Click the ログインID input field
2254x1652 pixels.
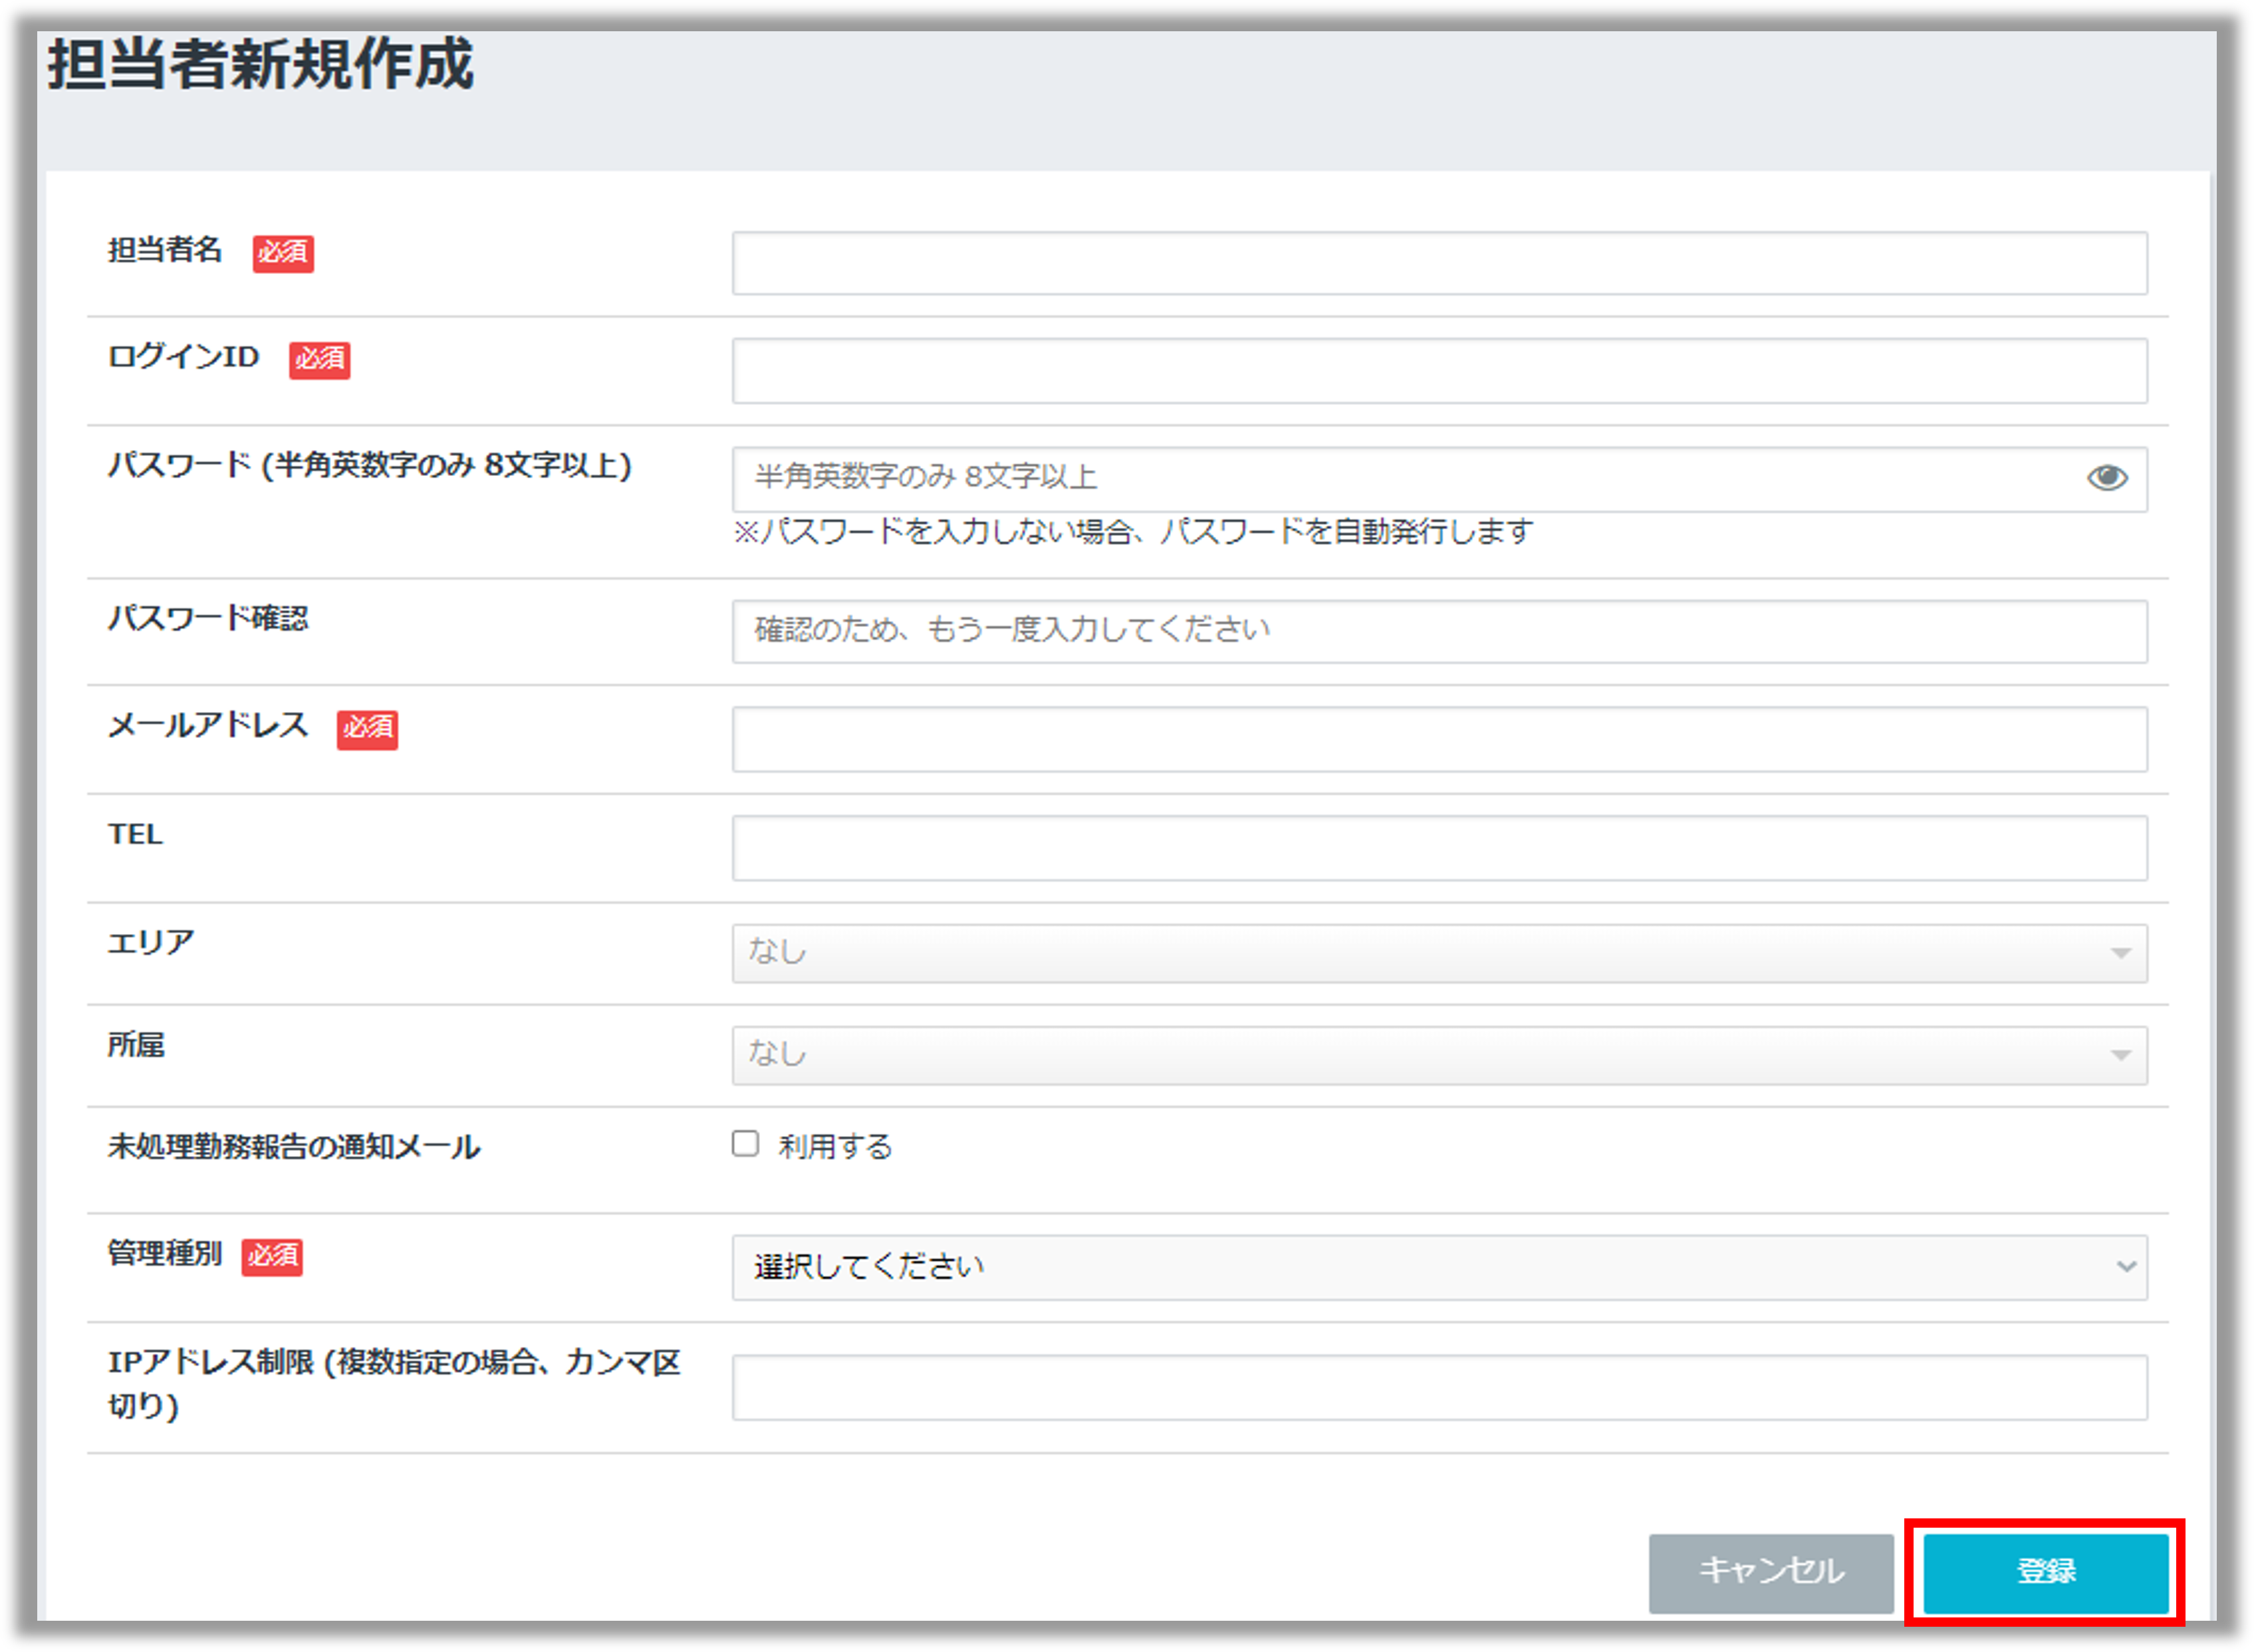point(1440,369)
